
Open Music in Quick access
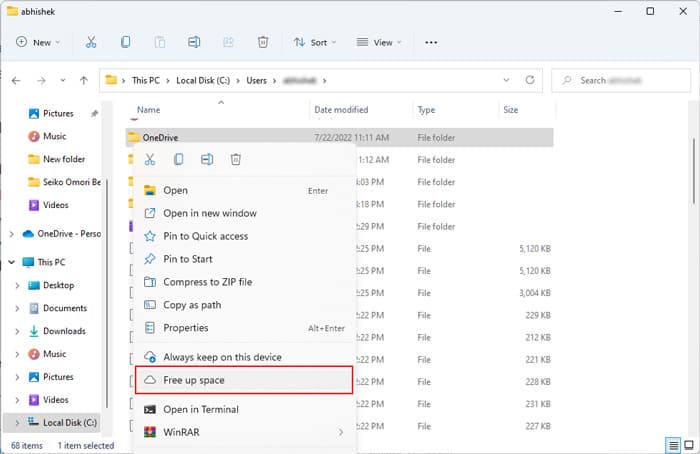[x=47, y=136]
